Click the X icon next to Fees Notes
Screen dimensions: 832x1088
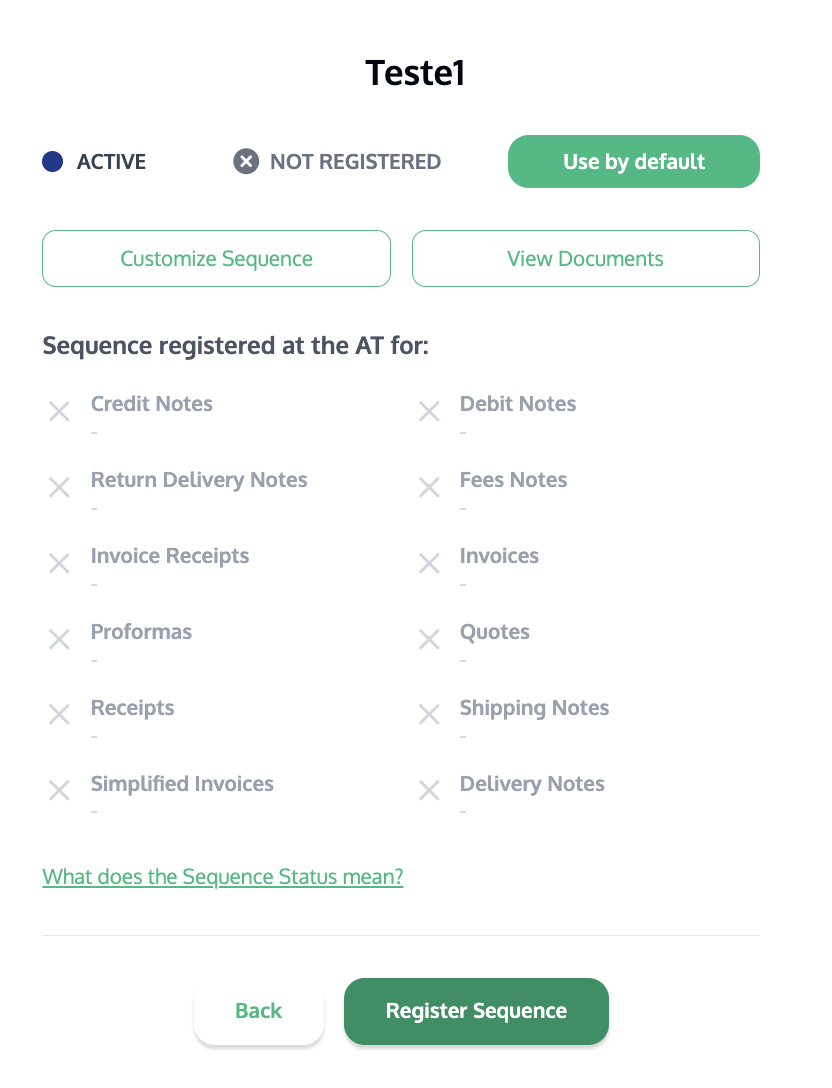[429, 487]
